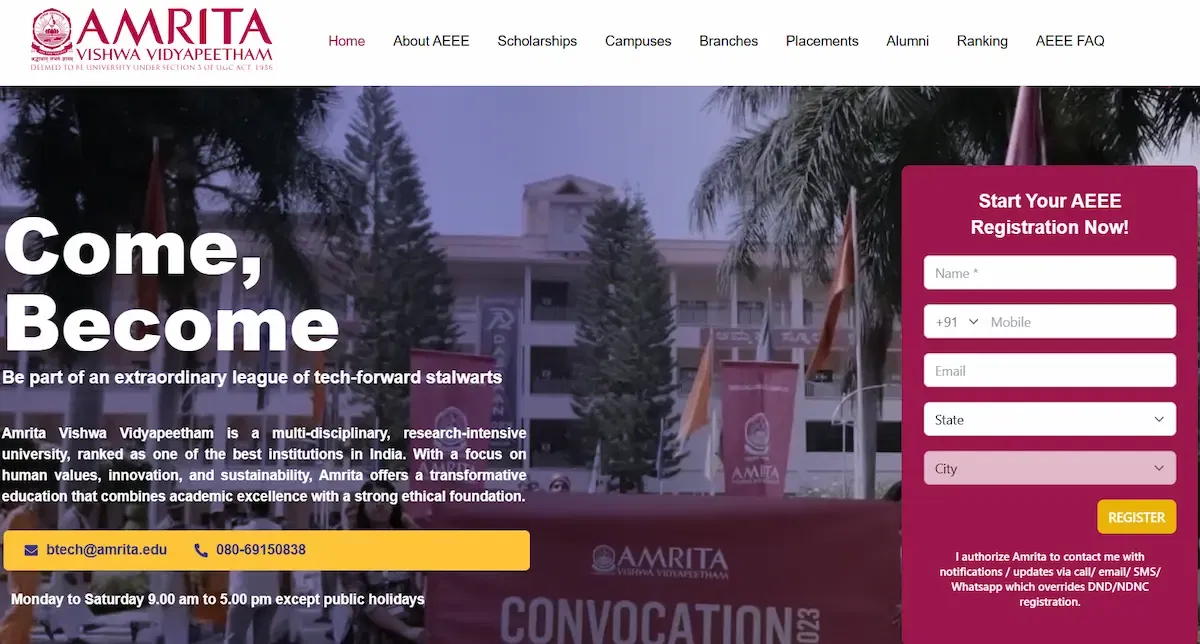The width and height of the screenshot is (1200, 644).
Task: Go to the Alumni page
Action: [x=908, y=41]
